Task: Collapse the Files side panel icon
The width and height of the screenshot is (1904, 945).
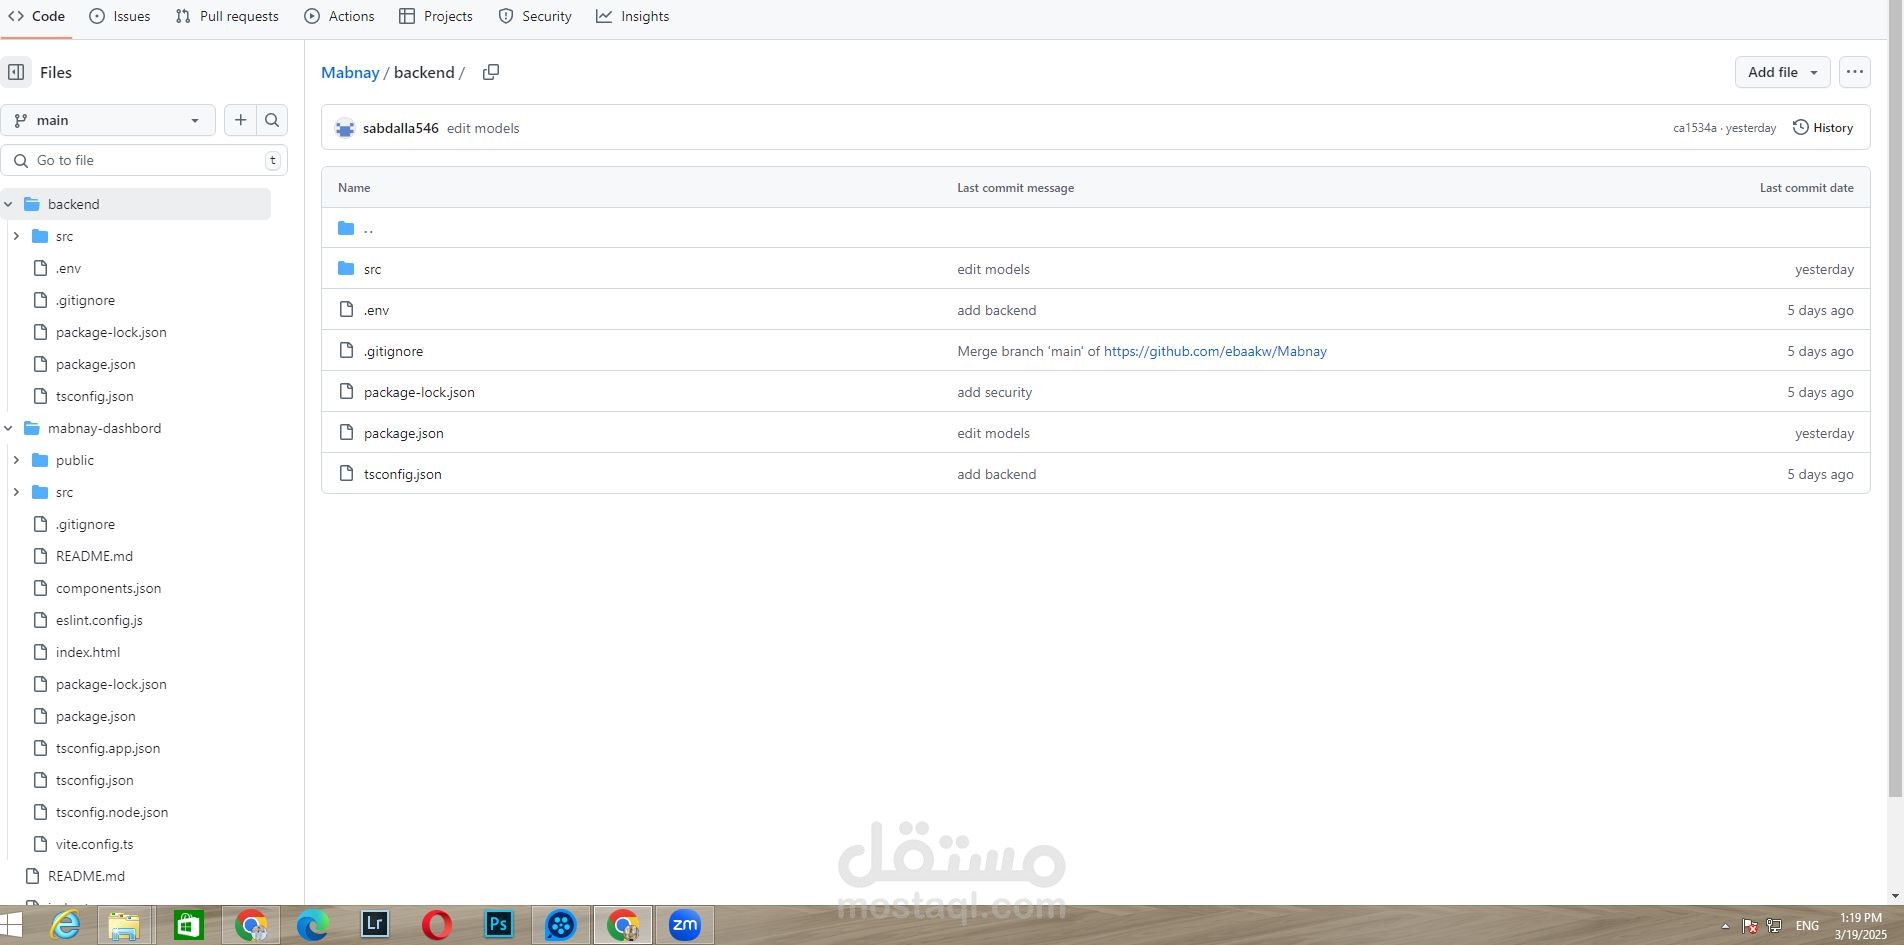Action: [x=16, y=72]
